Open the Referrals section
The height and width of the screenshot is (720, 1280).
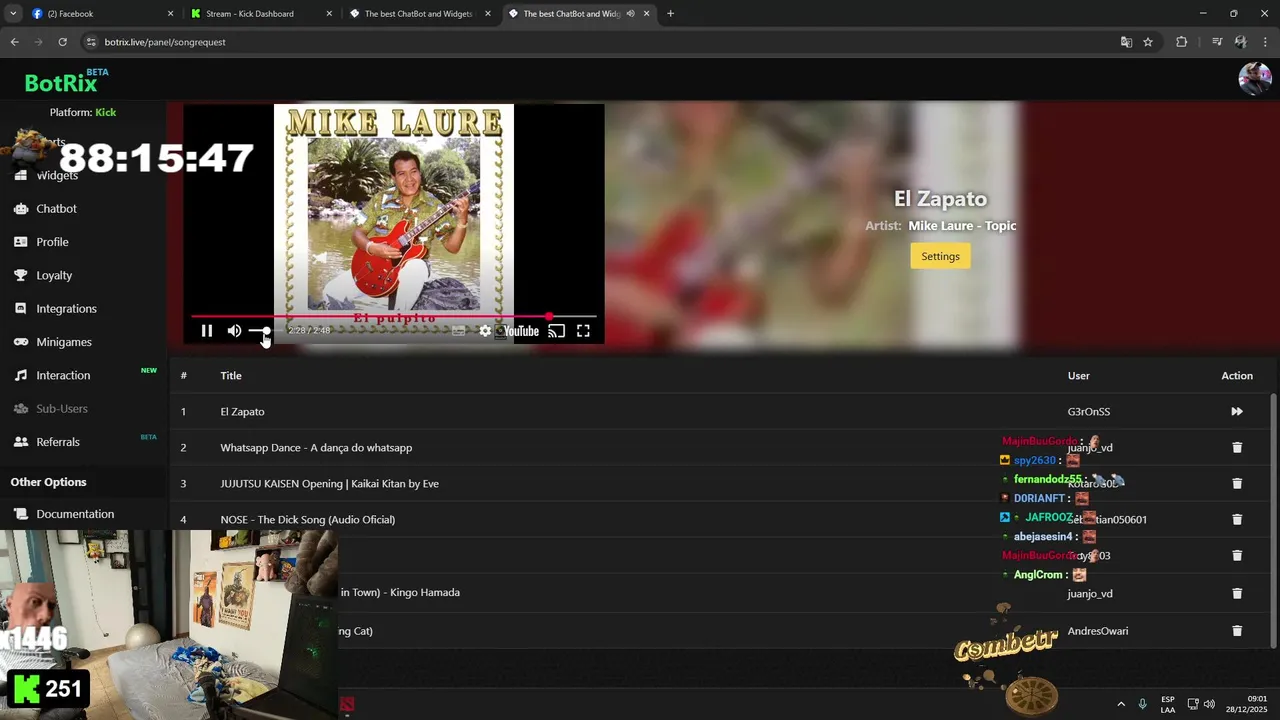tap(58, 442)
